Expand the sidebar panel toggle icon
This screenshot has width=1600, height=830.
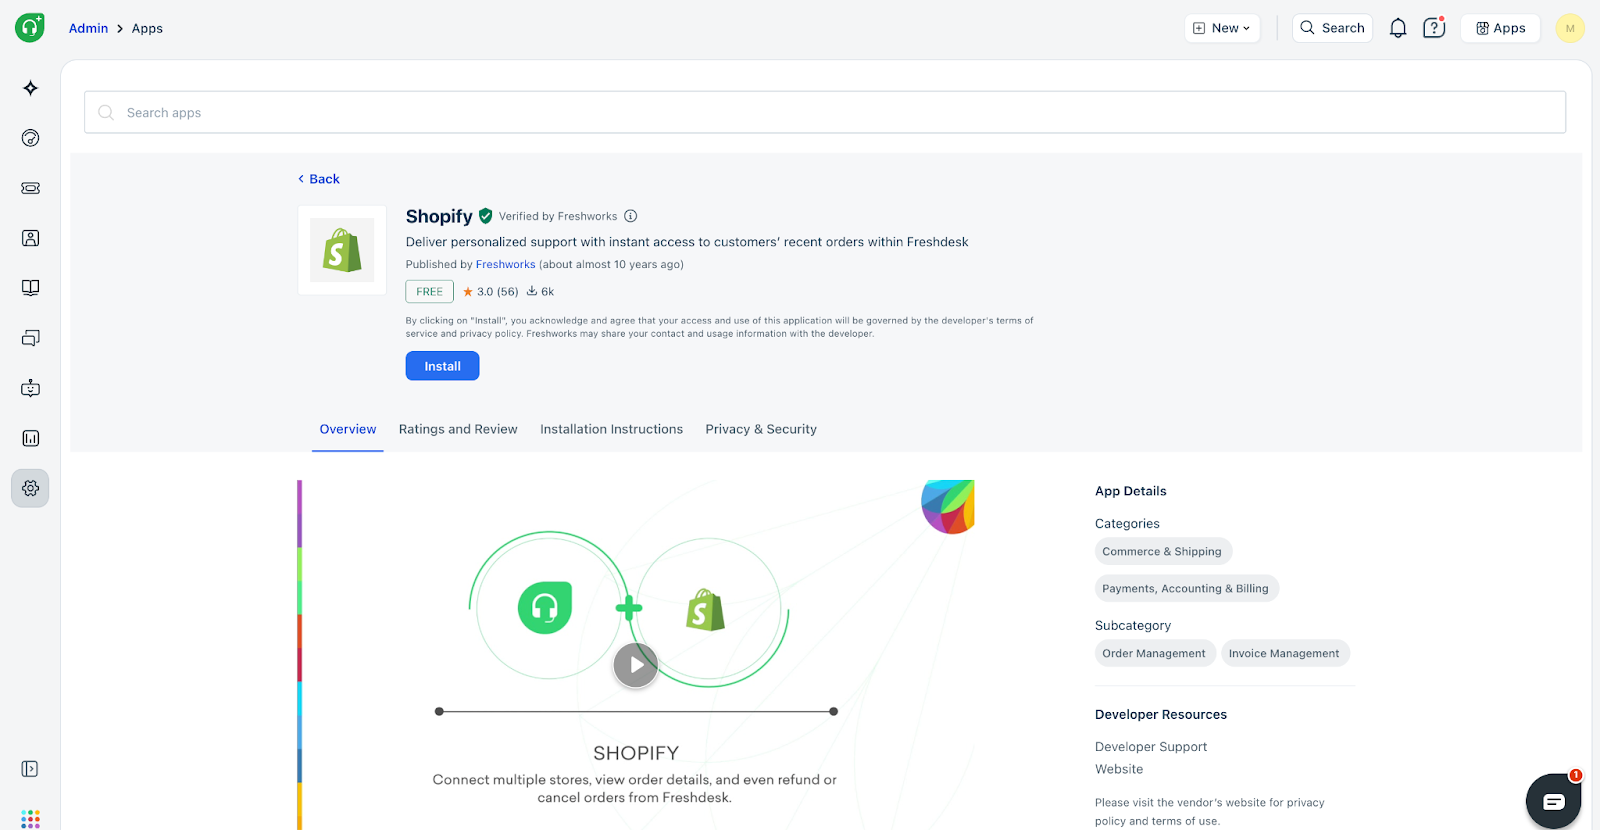[x=30, y=769]
